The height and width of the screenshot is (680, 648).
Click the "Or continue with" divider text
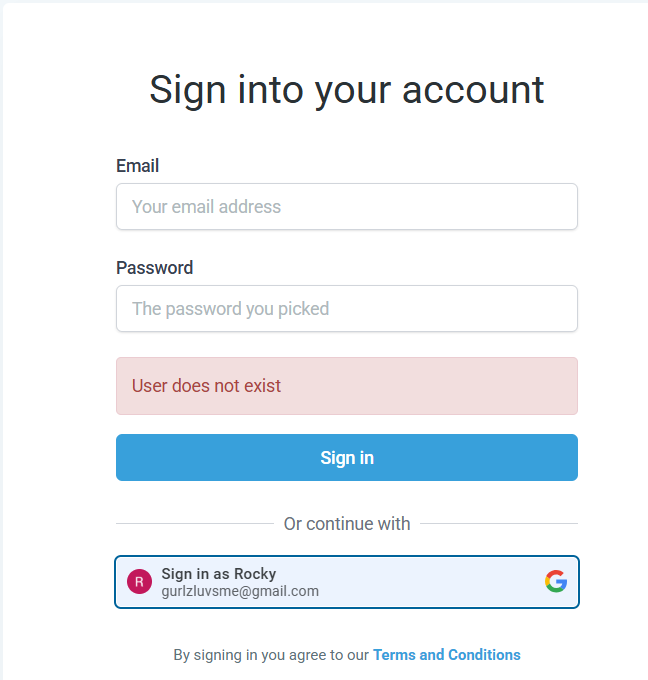pyautogui.click(x=347, y=523)
